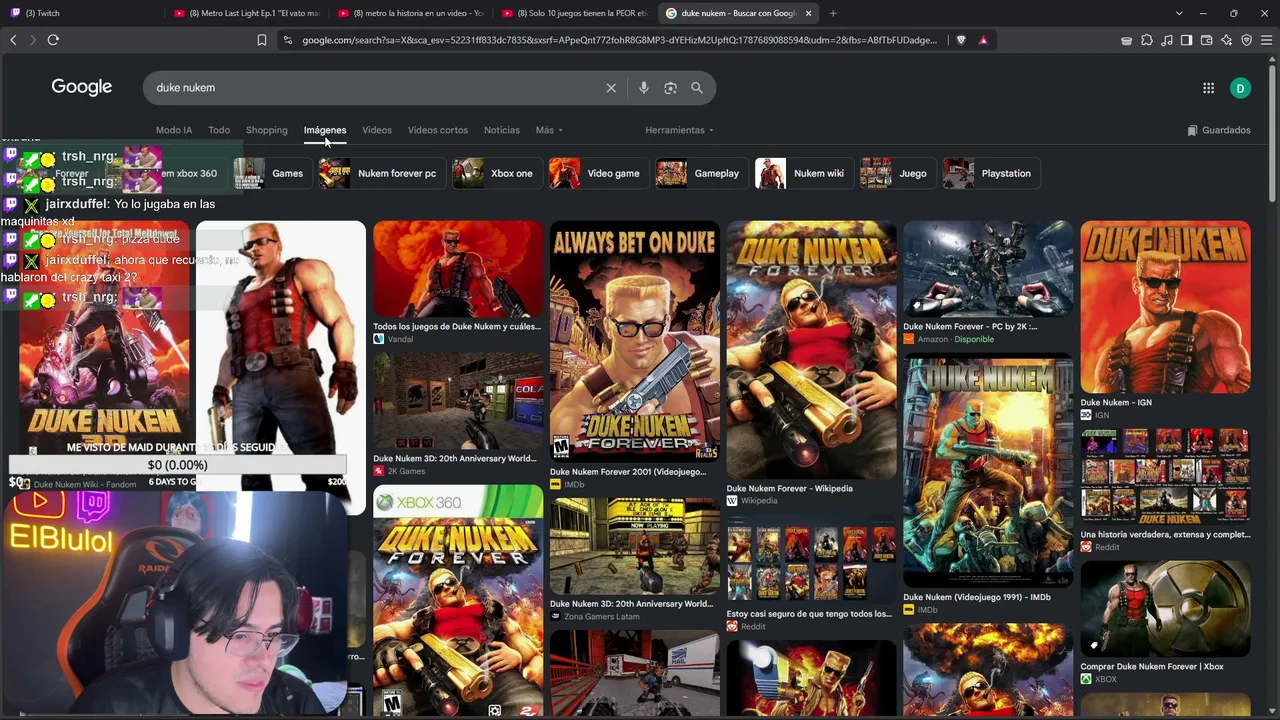Open the Herramientas tools dropdown

coord(679,130)
